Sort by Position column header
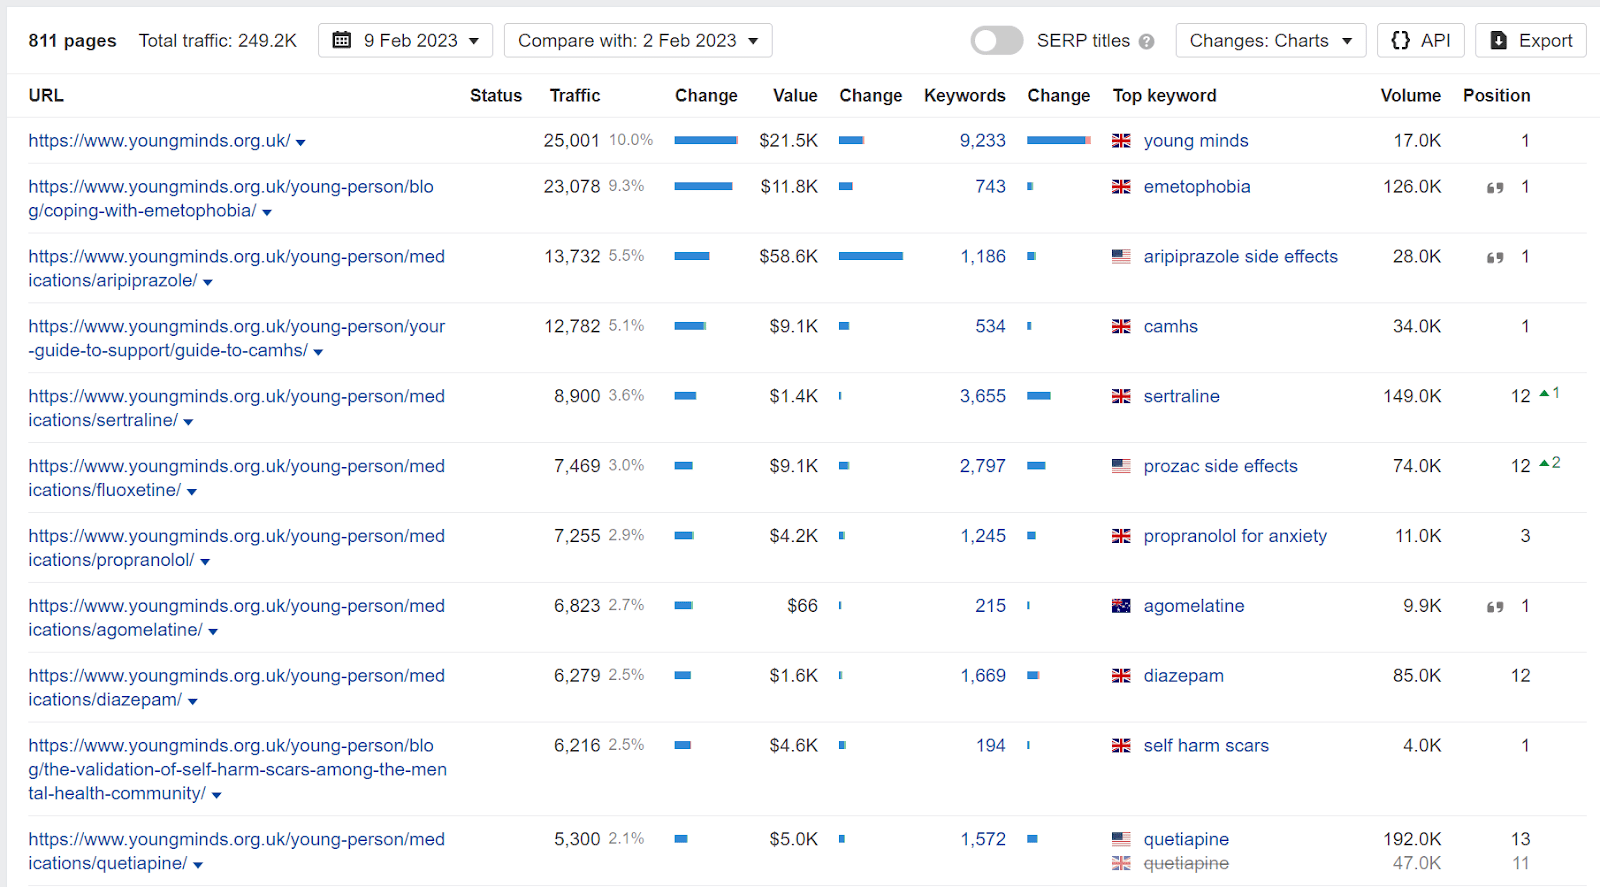This screenshot has width=1600, height=887. [x=1496, y=96]
